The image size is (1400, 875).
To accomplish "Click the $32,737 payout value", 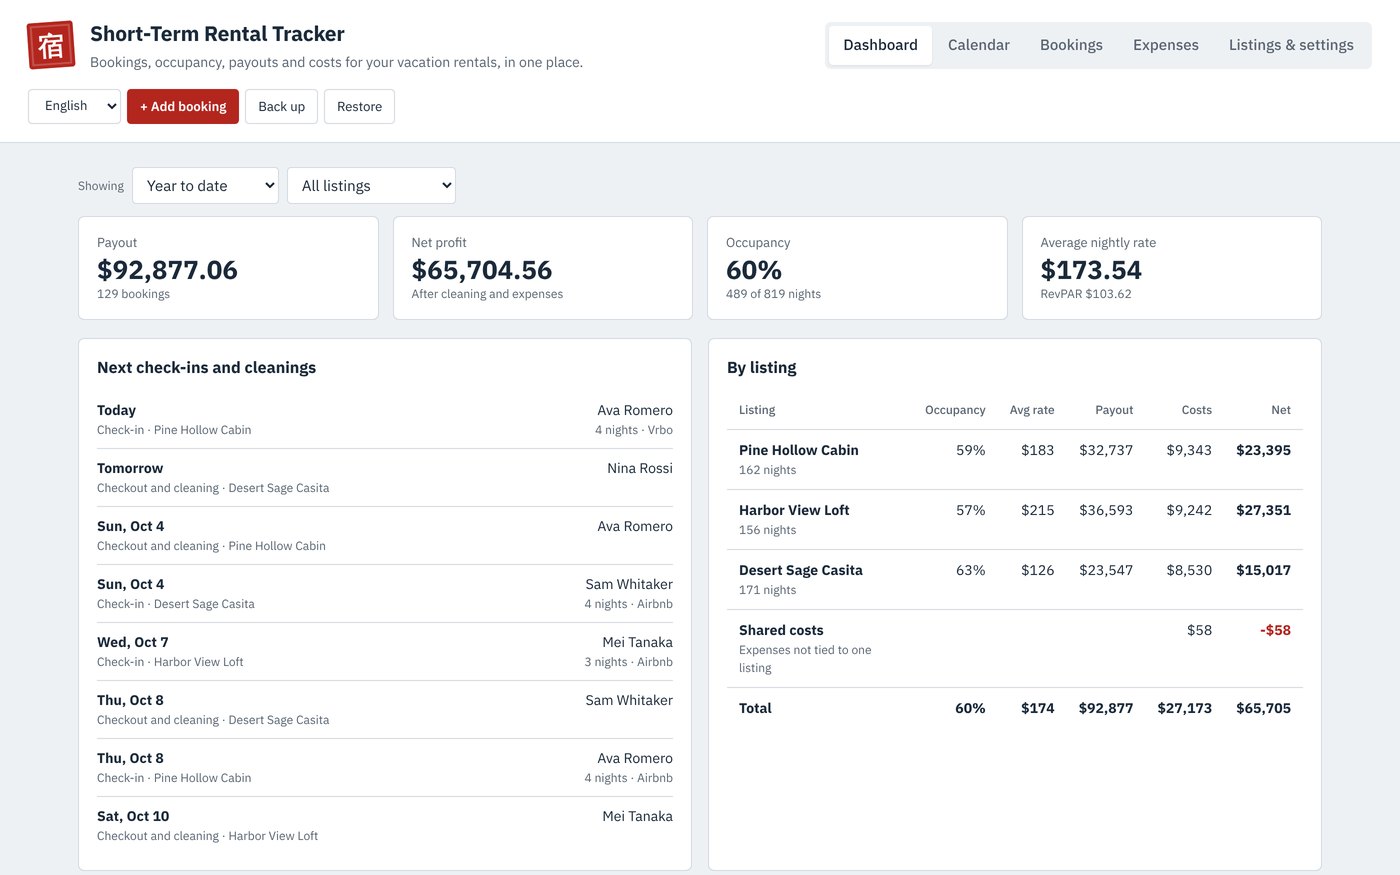I will pos(1106,450).
